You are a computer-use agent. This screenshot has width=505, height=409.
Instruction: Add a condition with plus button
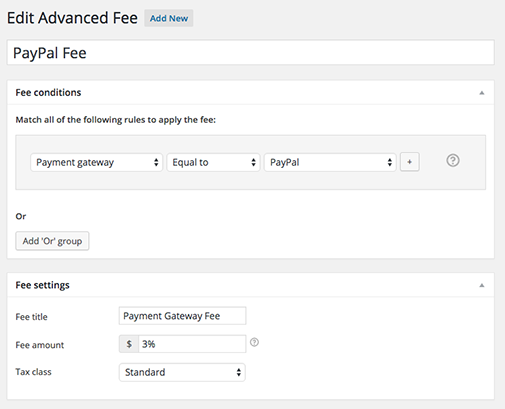[x=410, y=162]
